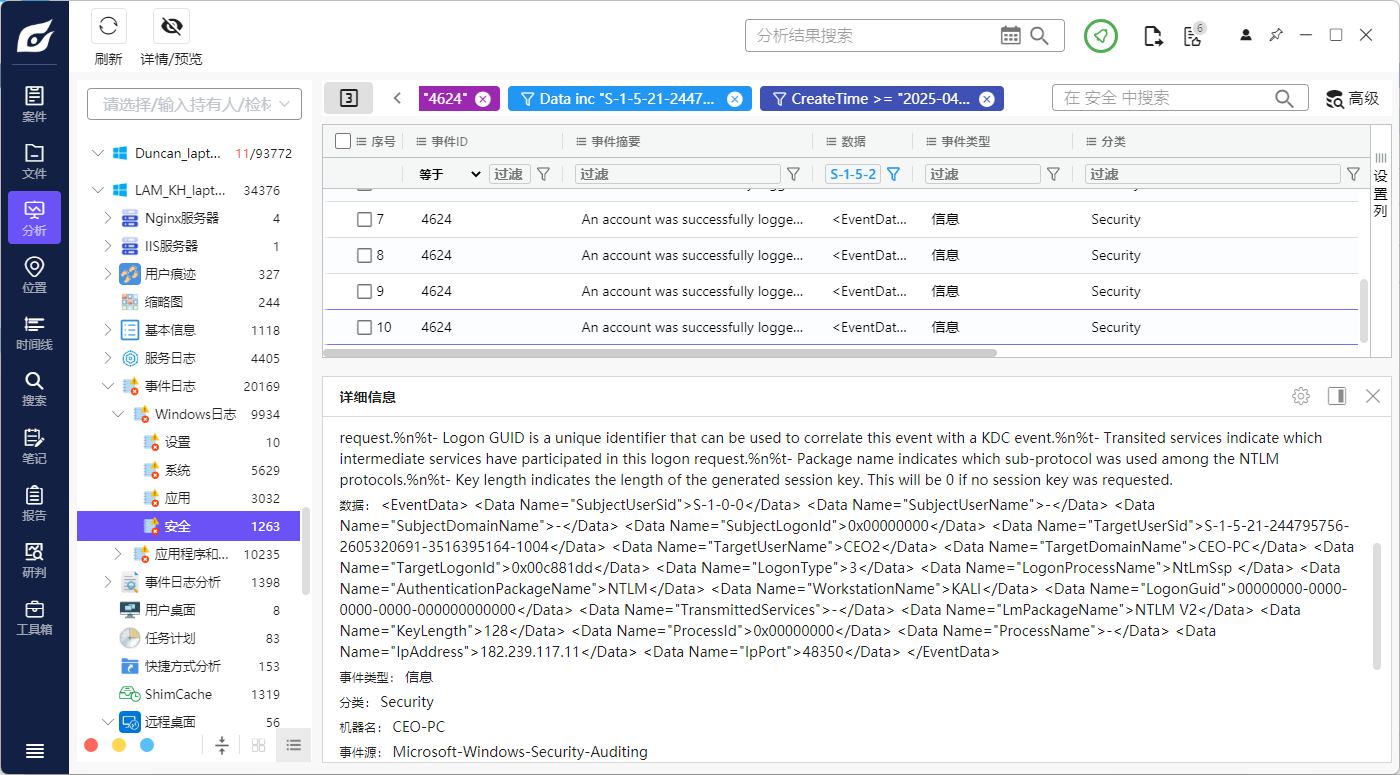The image size is (1400, 775).
Task: Open 笔记 in the left sidebar
Action: point(34,446)
